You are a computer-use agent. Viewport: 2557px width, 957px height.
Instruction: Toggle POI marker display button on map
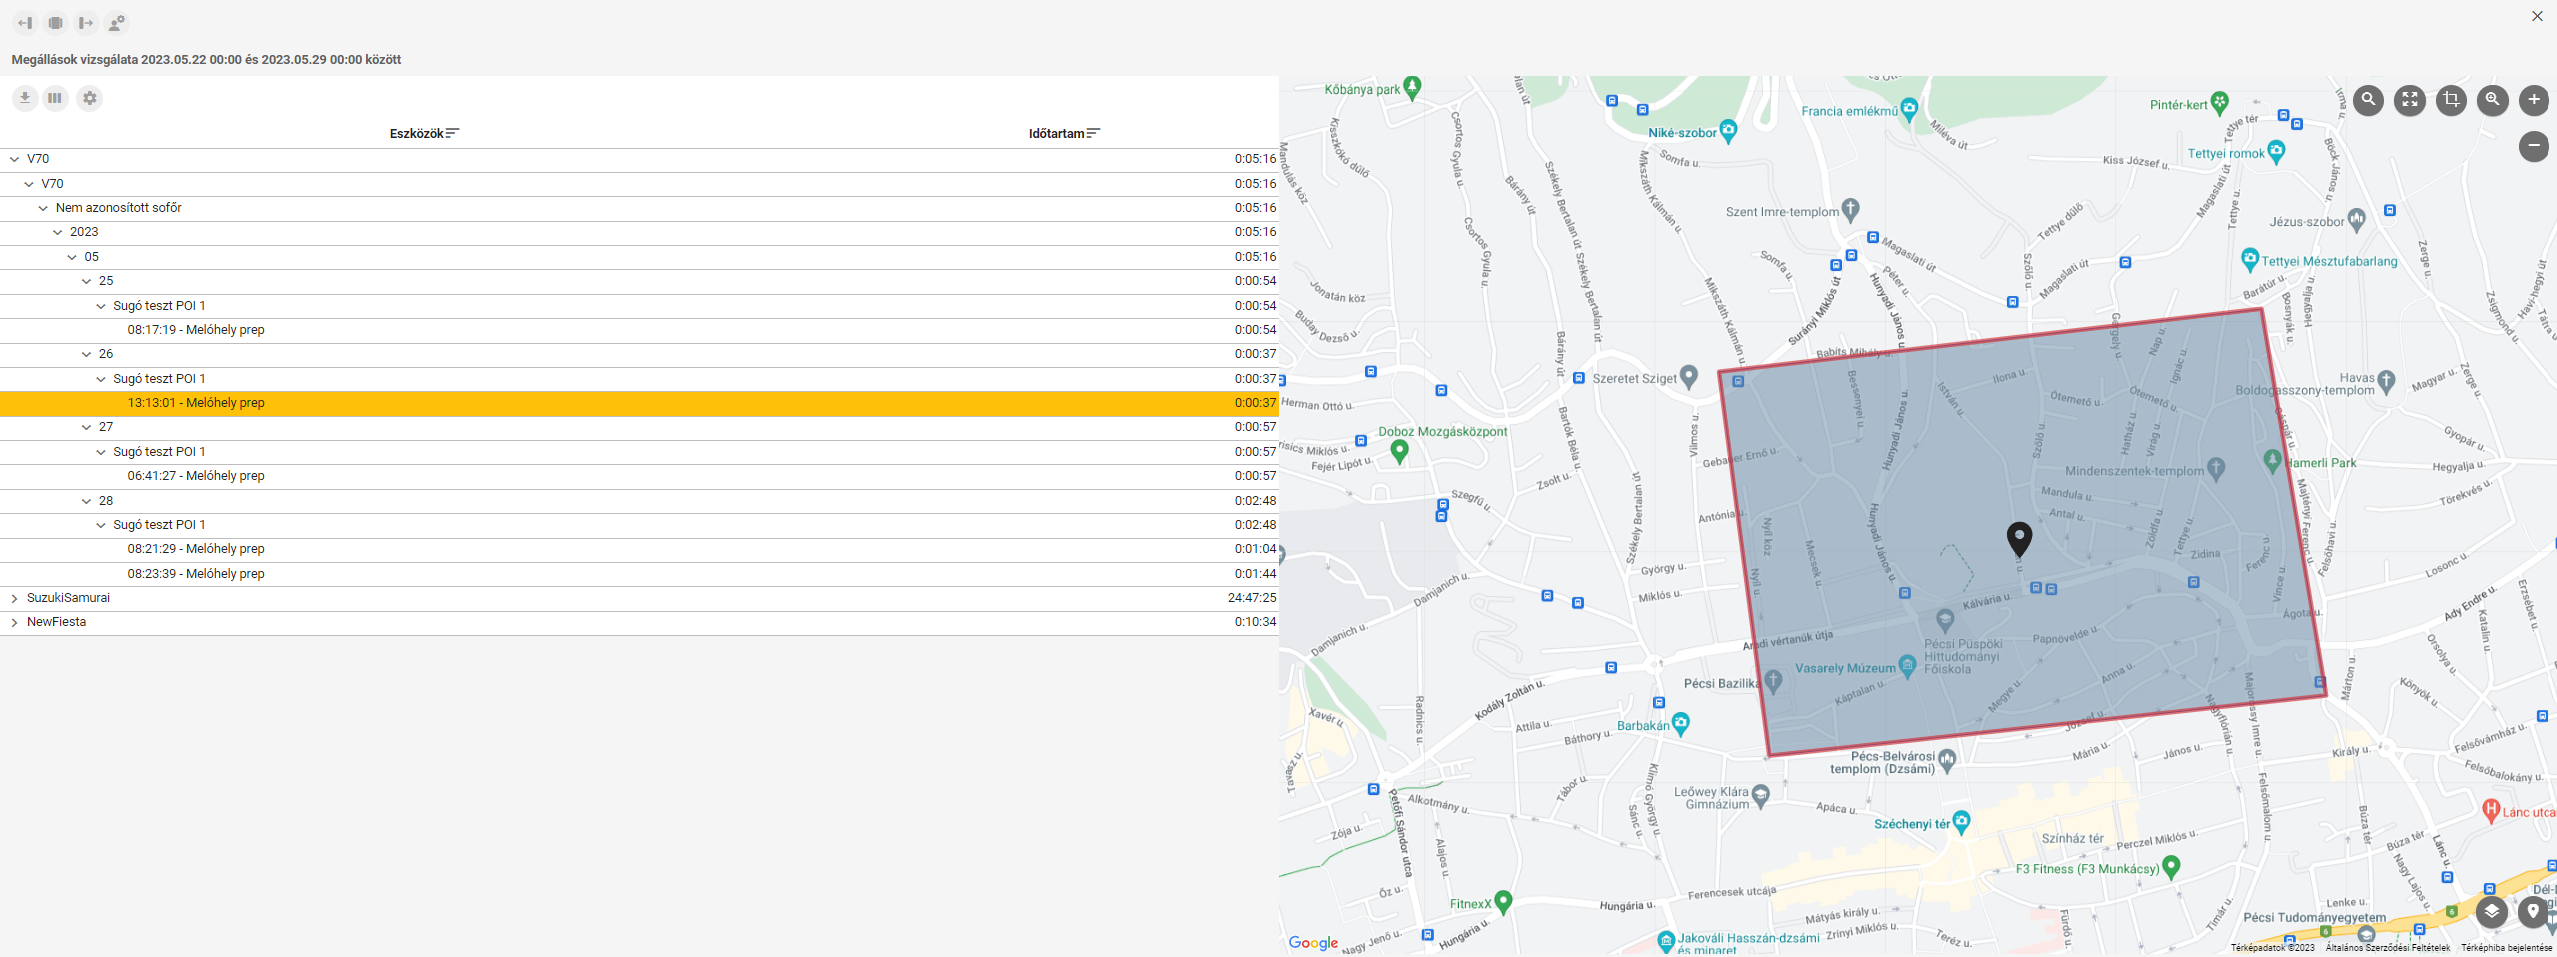(x=2533, y=912)
